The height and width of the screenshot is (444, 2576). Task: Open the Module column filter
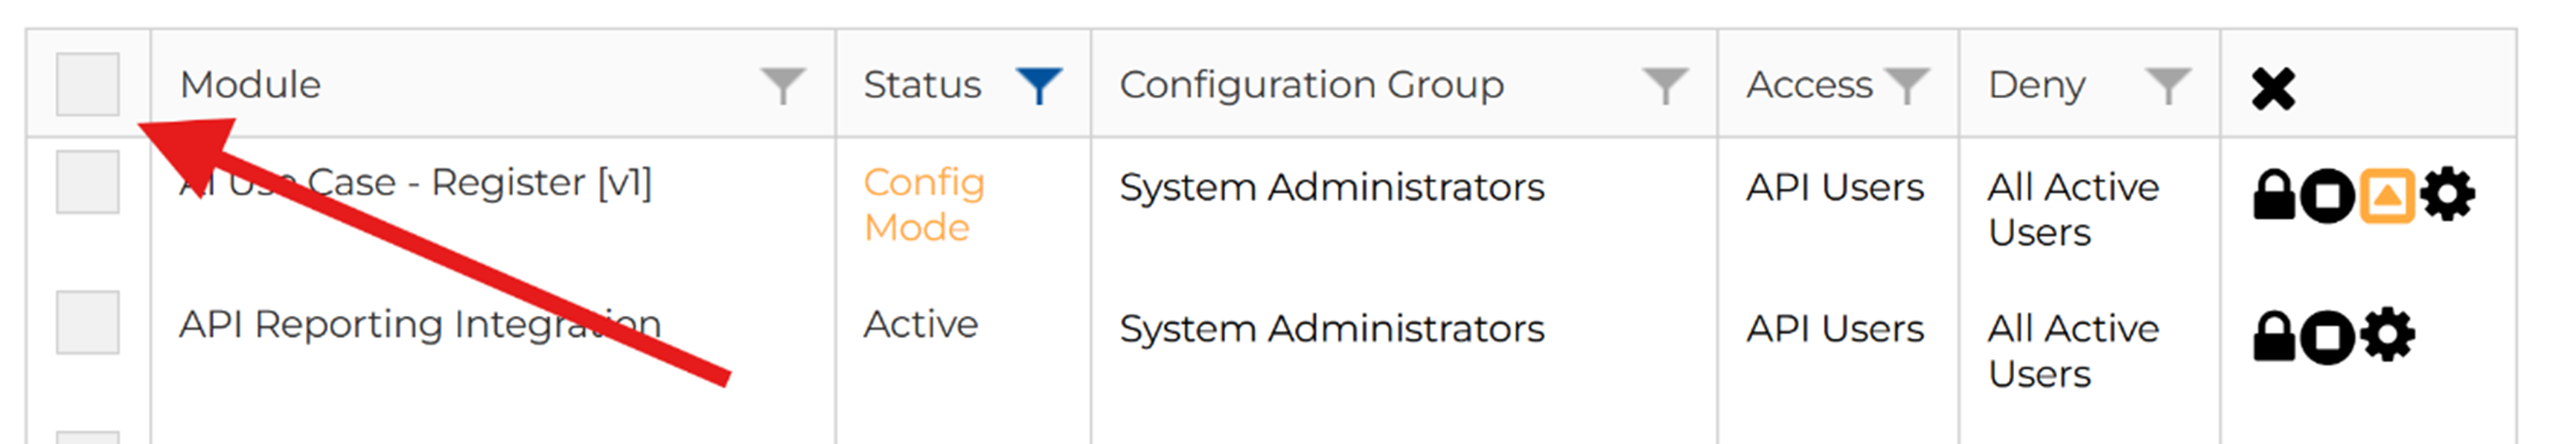pyautogui.click(x=782, y=86)
